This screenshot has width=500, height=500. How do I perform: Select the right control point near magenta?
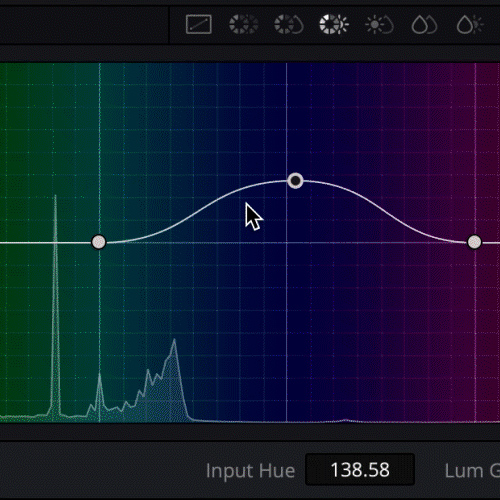pos(475,242)
